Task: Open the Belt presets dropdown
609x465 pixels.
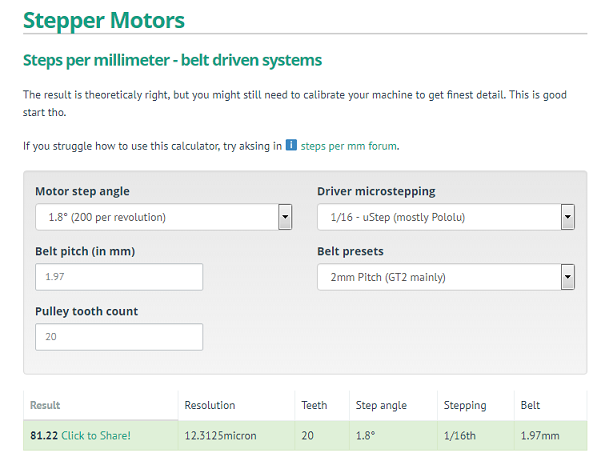Action: point(446,277)
